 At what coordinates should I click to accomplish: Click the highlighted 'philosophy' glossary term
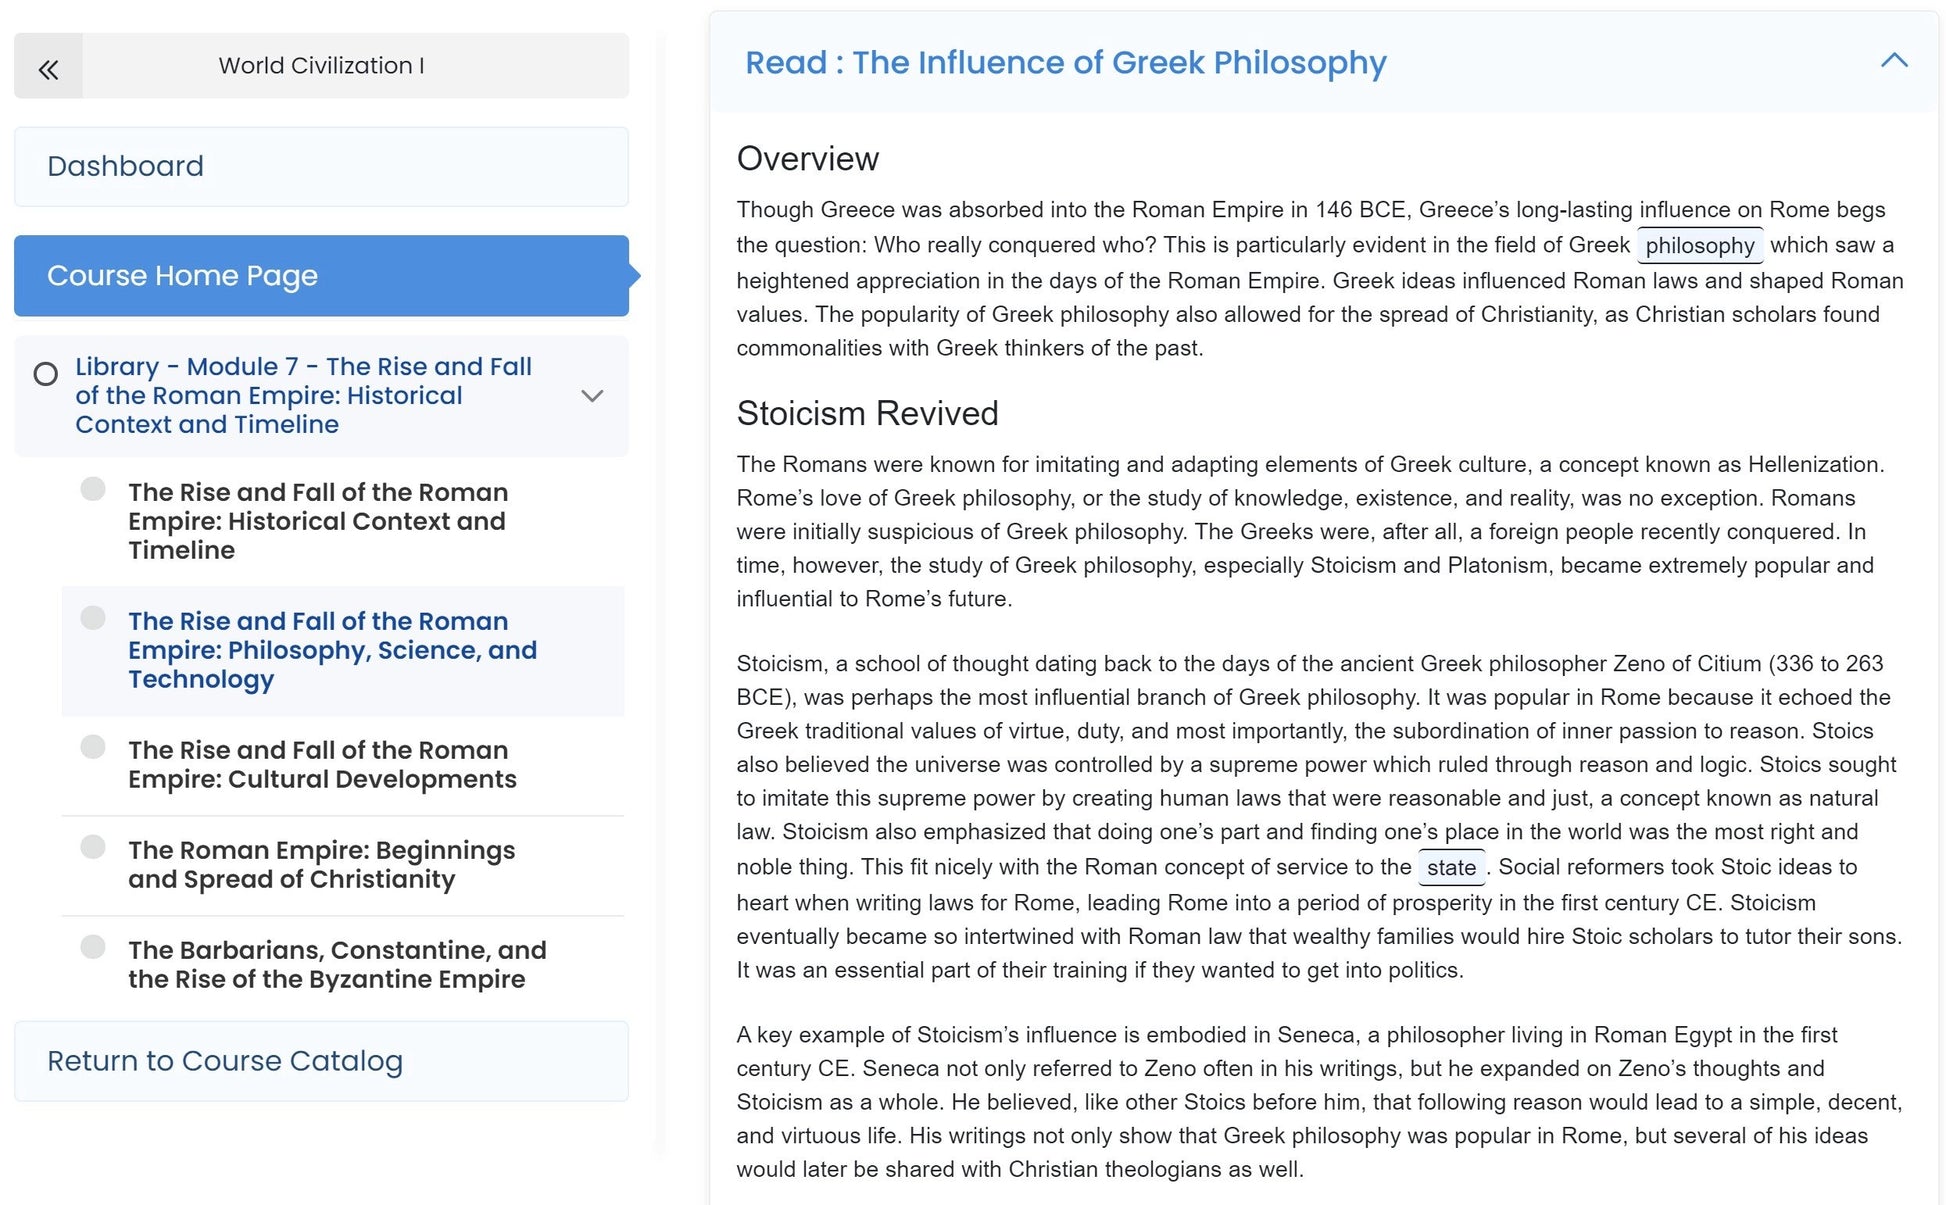1699,246
